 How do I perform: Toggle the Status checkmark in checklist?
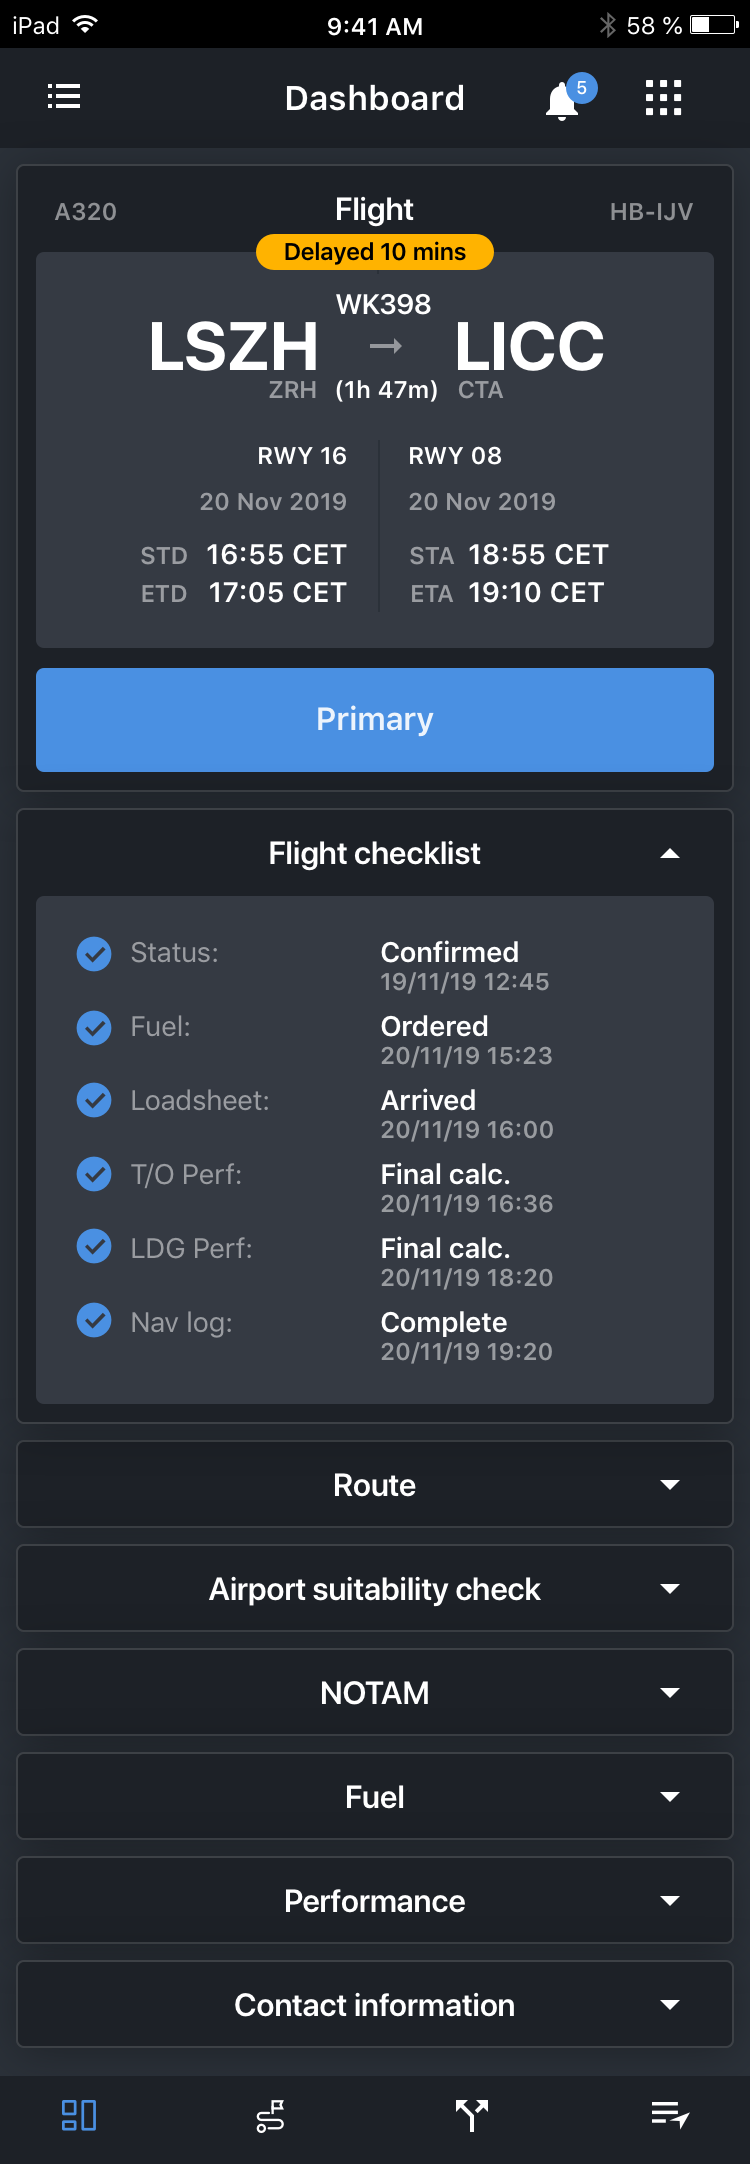94,954
